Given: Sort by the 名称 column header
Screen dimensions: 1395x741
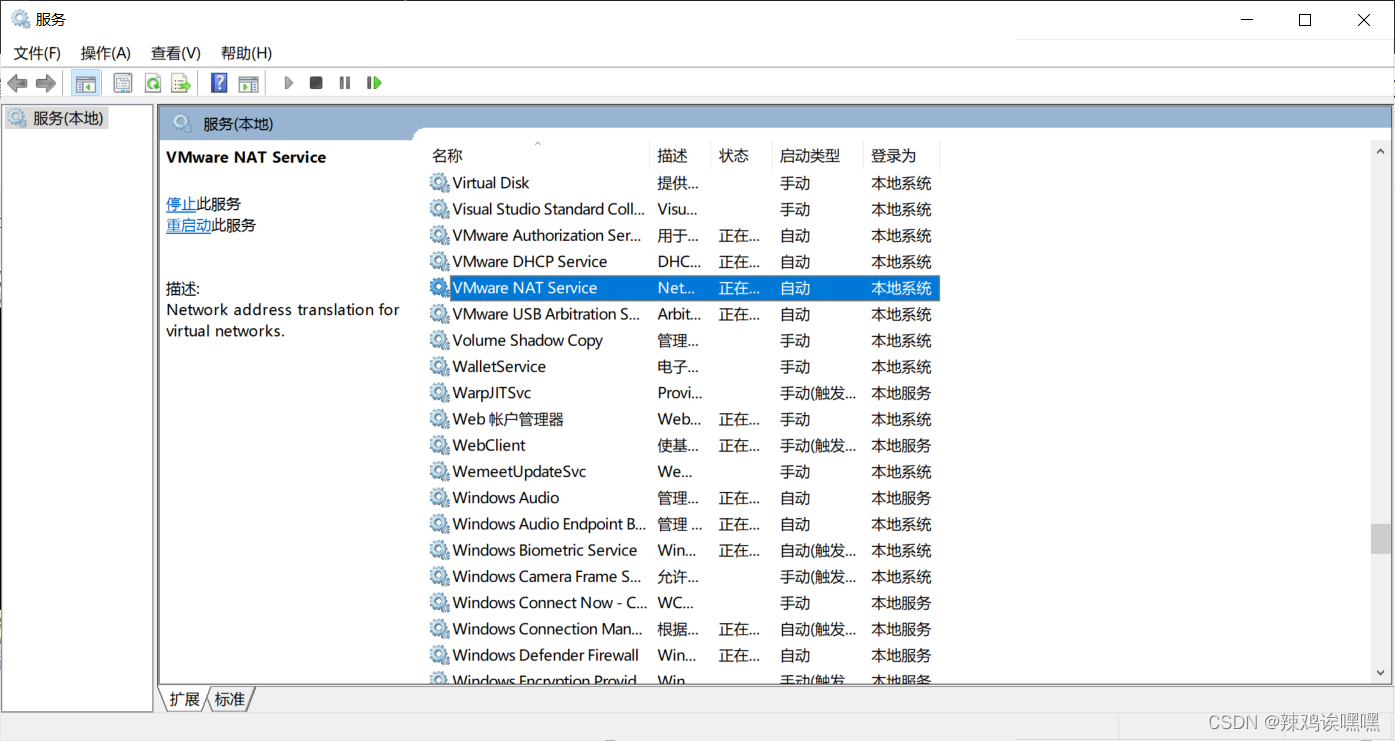Looking at the screenshot, I should 539,156.
